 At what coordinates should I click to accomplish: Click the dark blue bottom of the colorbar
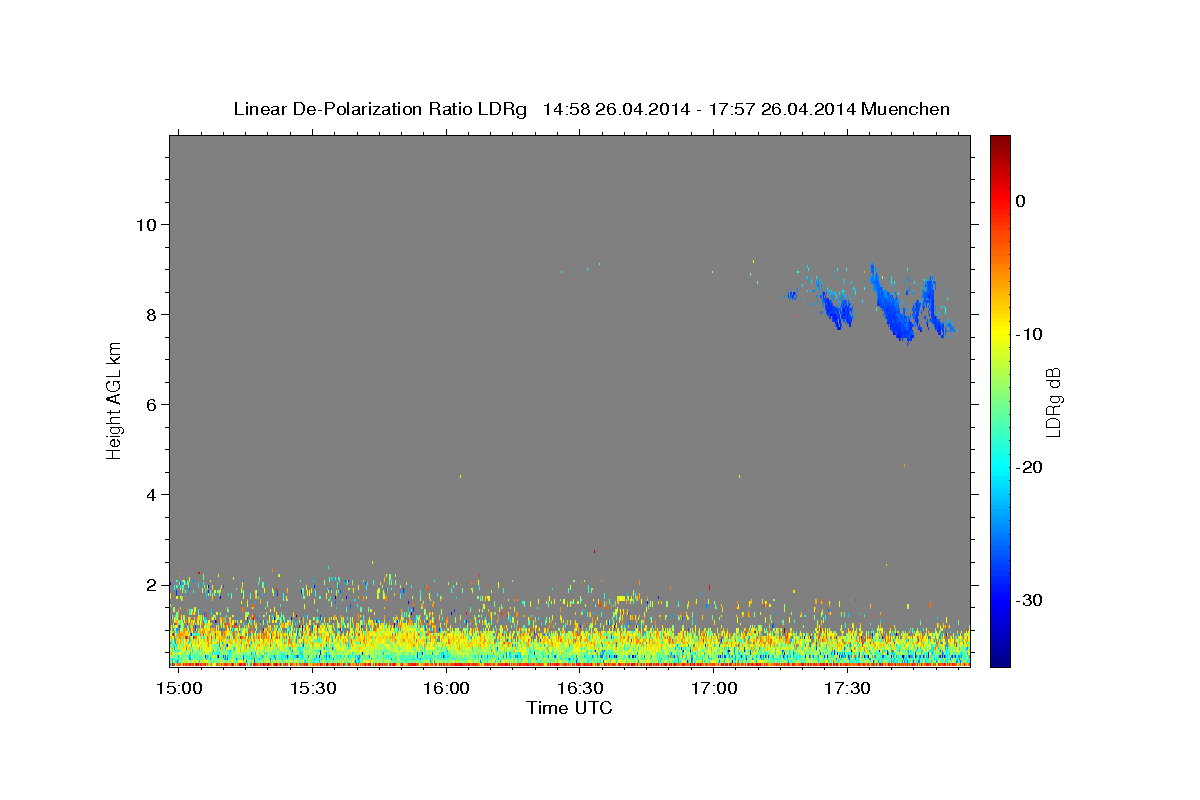(1000, 655)
